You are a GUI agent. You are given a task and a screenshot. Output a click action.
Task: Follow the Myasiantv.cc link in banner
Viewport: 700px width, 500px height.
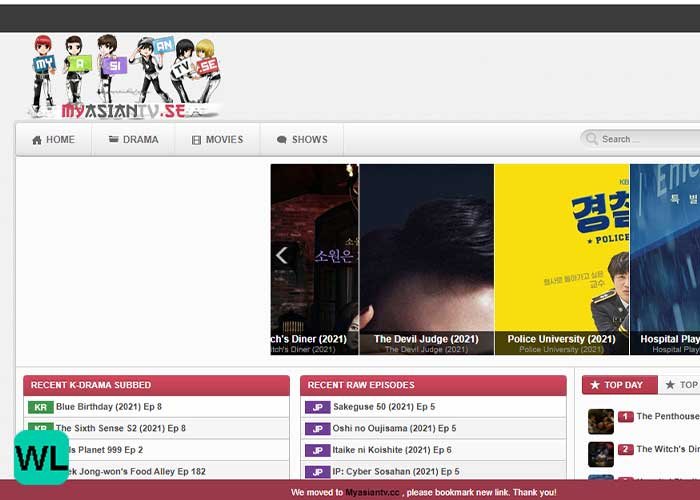[x=372, y=492]
